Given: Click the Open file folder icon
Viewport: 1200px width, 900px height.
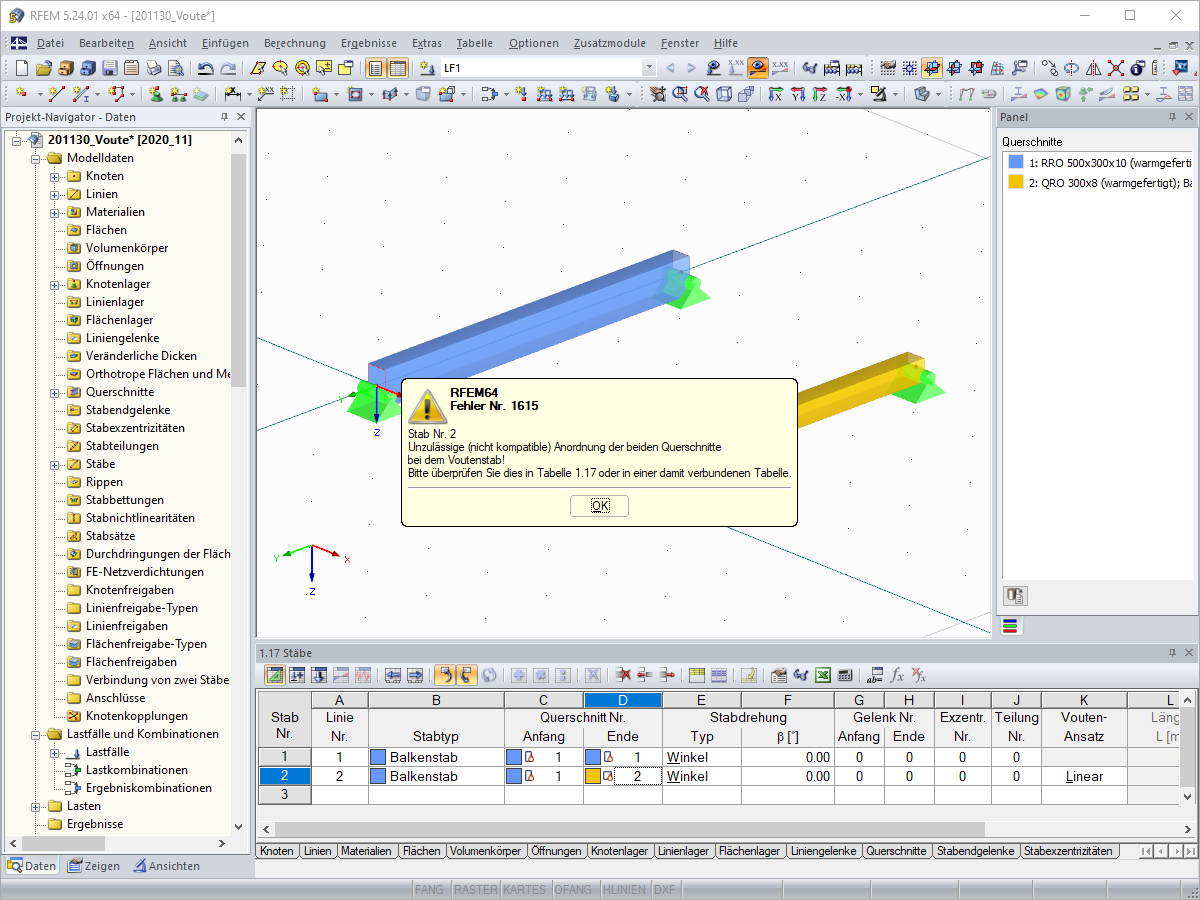Looking at the screenshot, I should [43, 68].
